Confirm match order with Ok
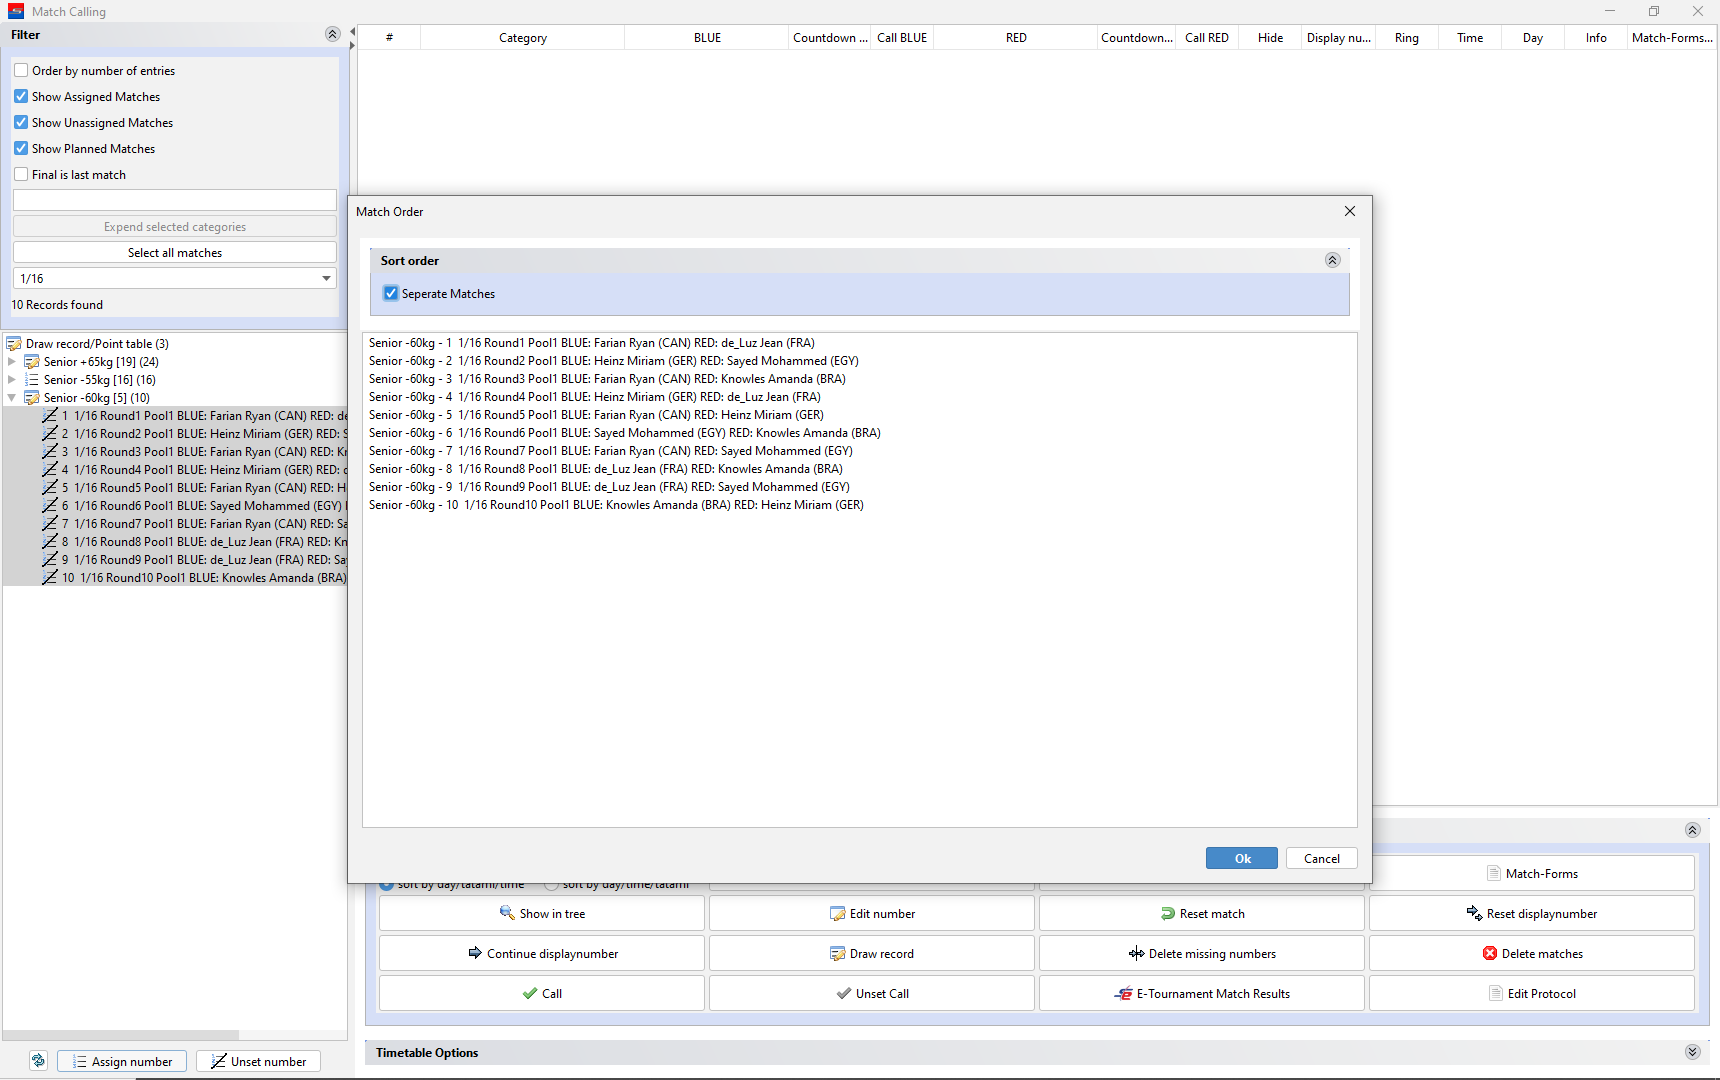Screen dimensions: 1720x1080 click(x=1241, y=859)
